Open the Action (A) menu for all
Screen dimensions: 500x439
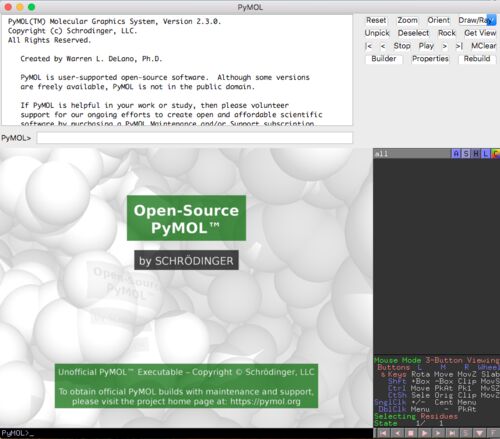[x=456, y=154]
